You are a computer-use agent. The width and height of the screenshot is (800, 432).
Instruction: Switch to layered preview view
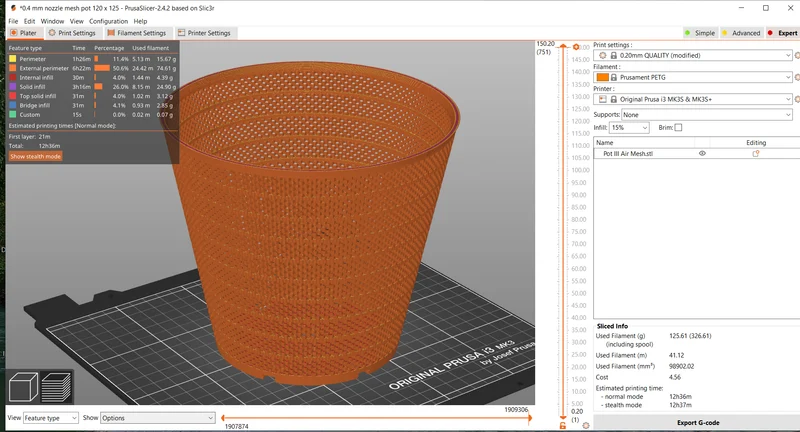56,387
